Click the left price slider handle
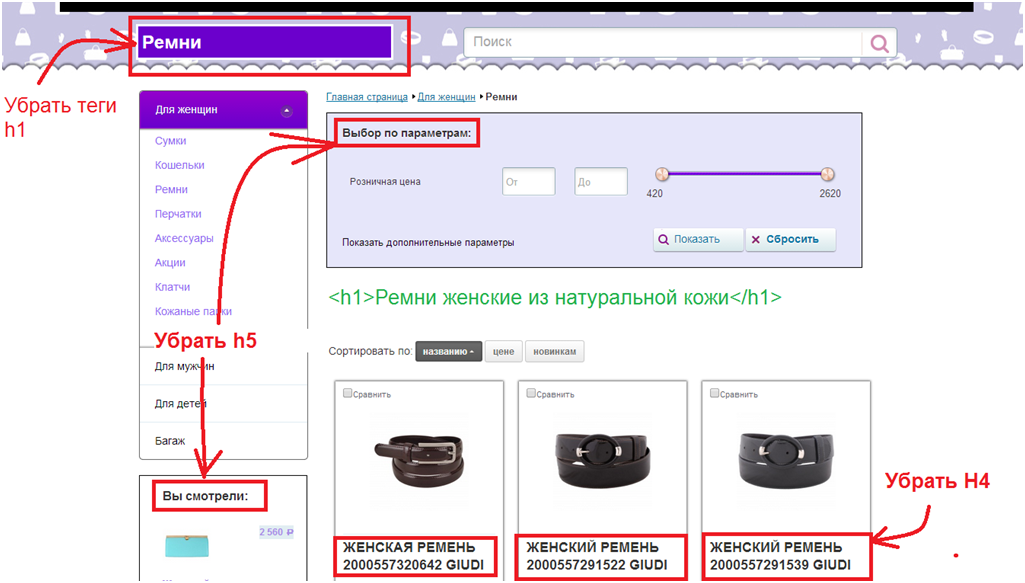The width and height of the screenshot is (1025, 583). coord(661,174)
